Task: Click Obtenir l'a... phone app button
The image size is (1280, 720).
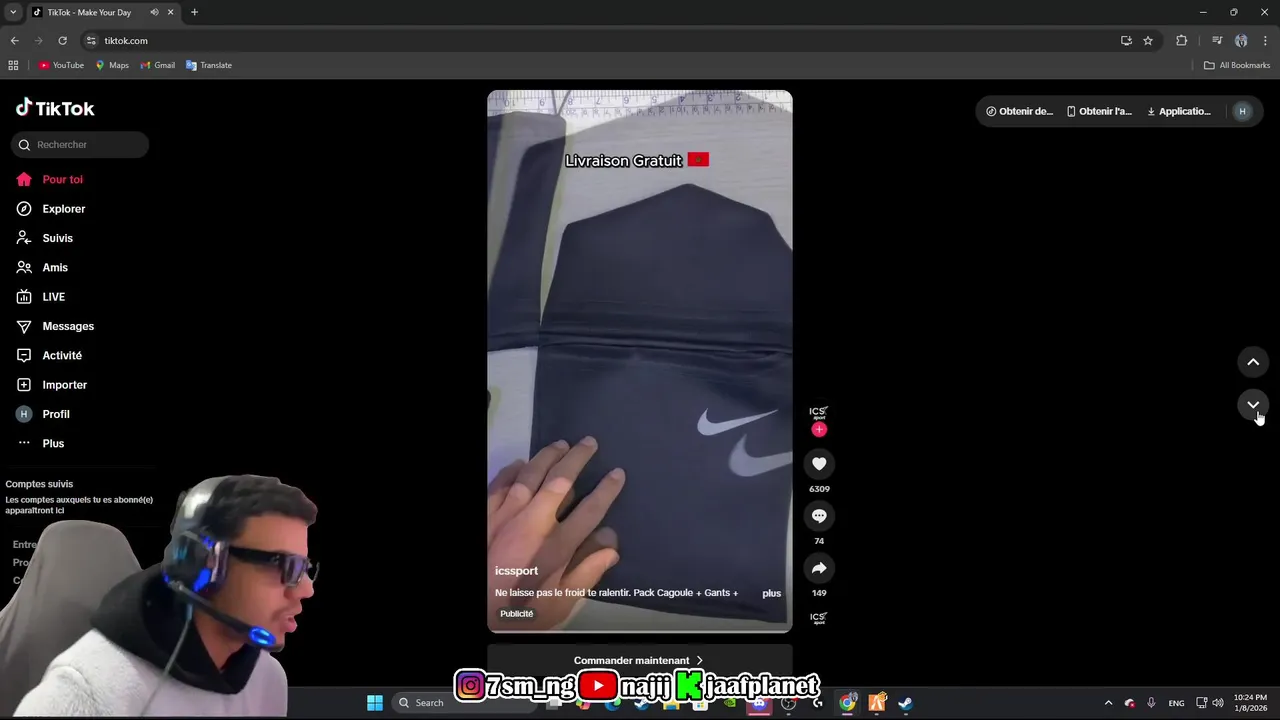Action: point(1099,111)
